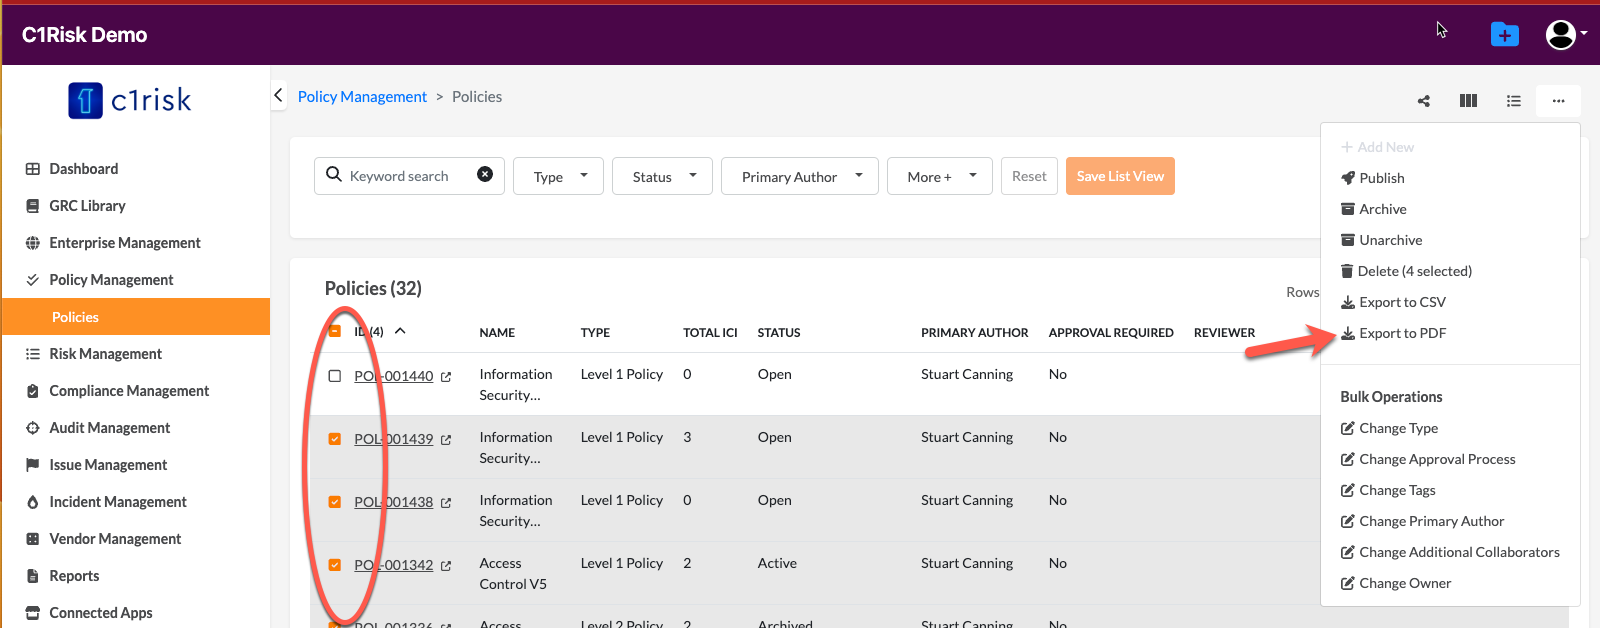The height and width of the screenshot is (628, 1600).
Task: Select Export to PDF
Action: tap(1393, 333)
